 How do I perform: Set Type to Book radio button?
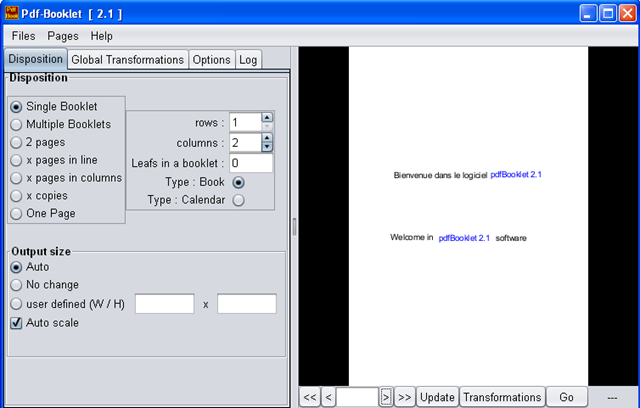pyautogui.click(x=238, y=182)
